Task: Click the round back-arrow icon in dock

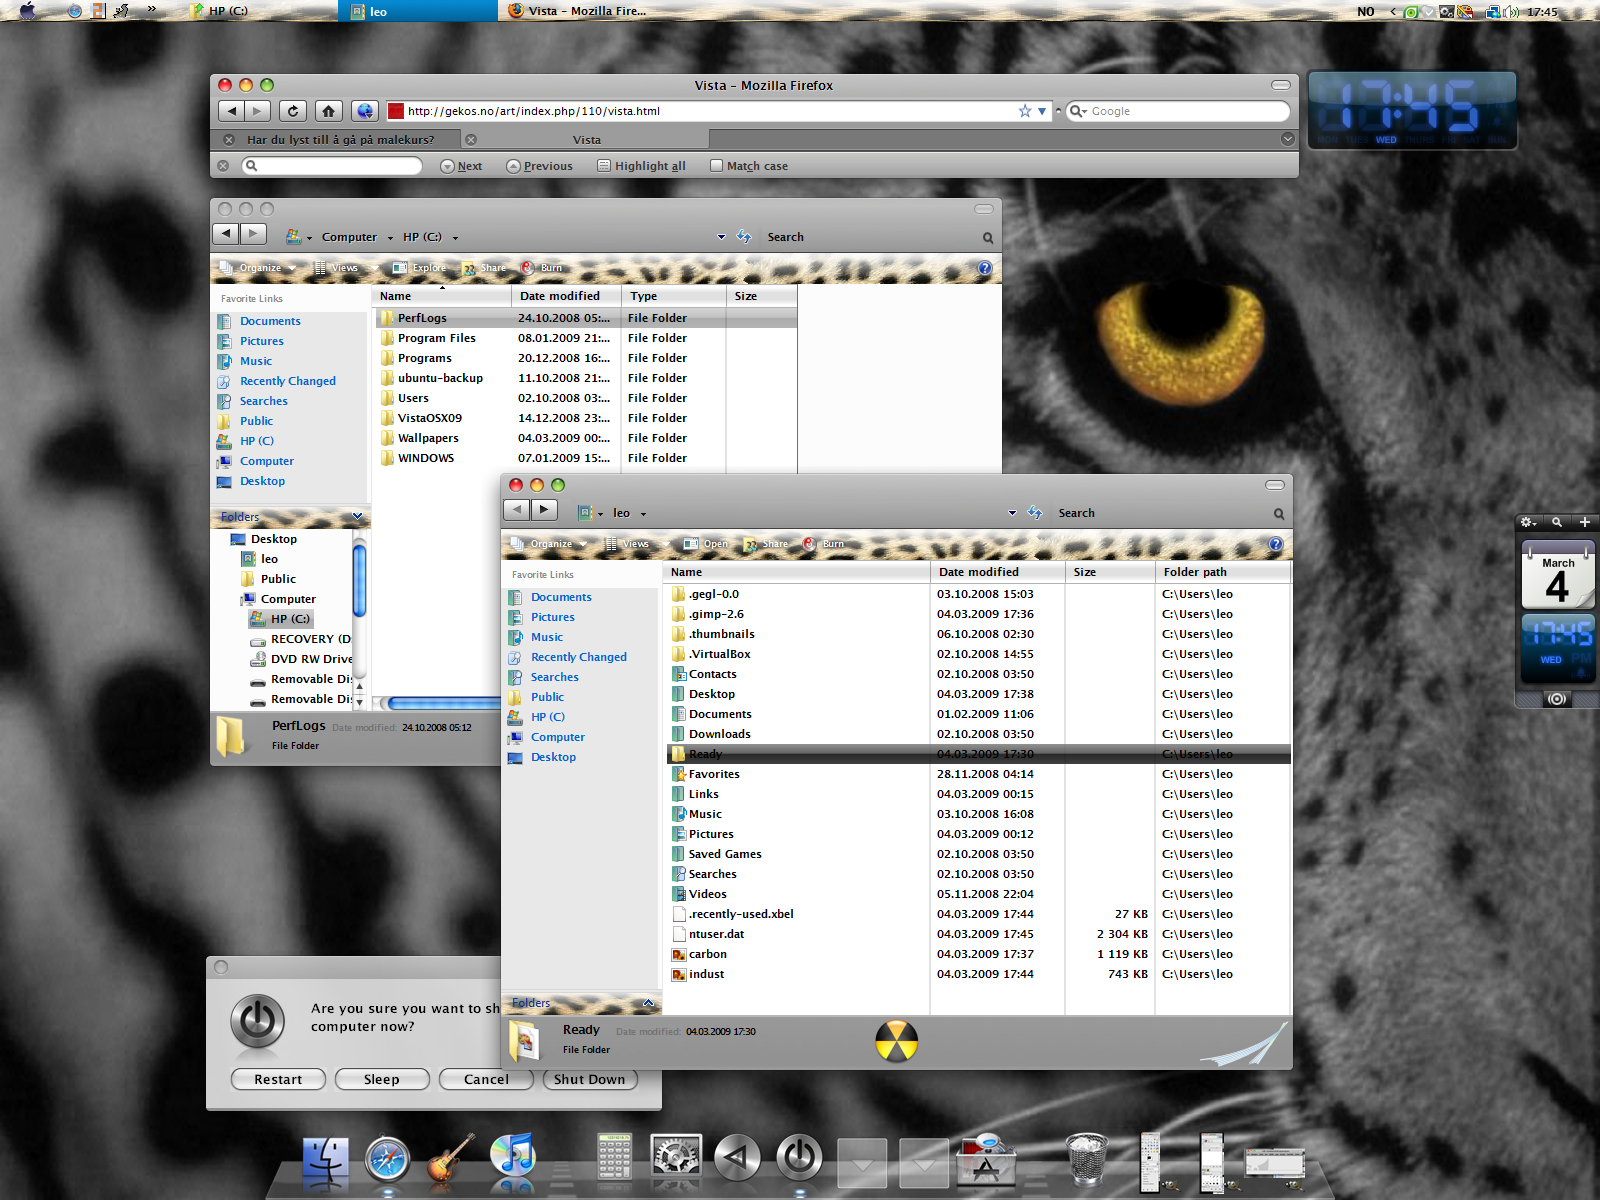Action: [x=737, y=1158]
